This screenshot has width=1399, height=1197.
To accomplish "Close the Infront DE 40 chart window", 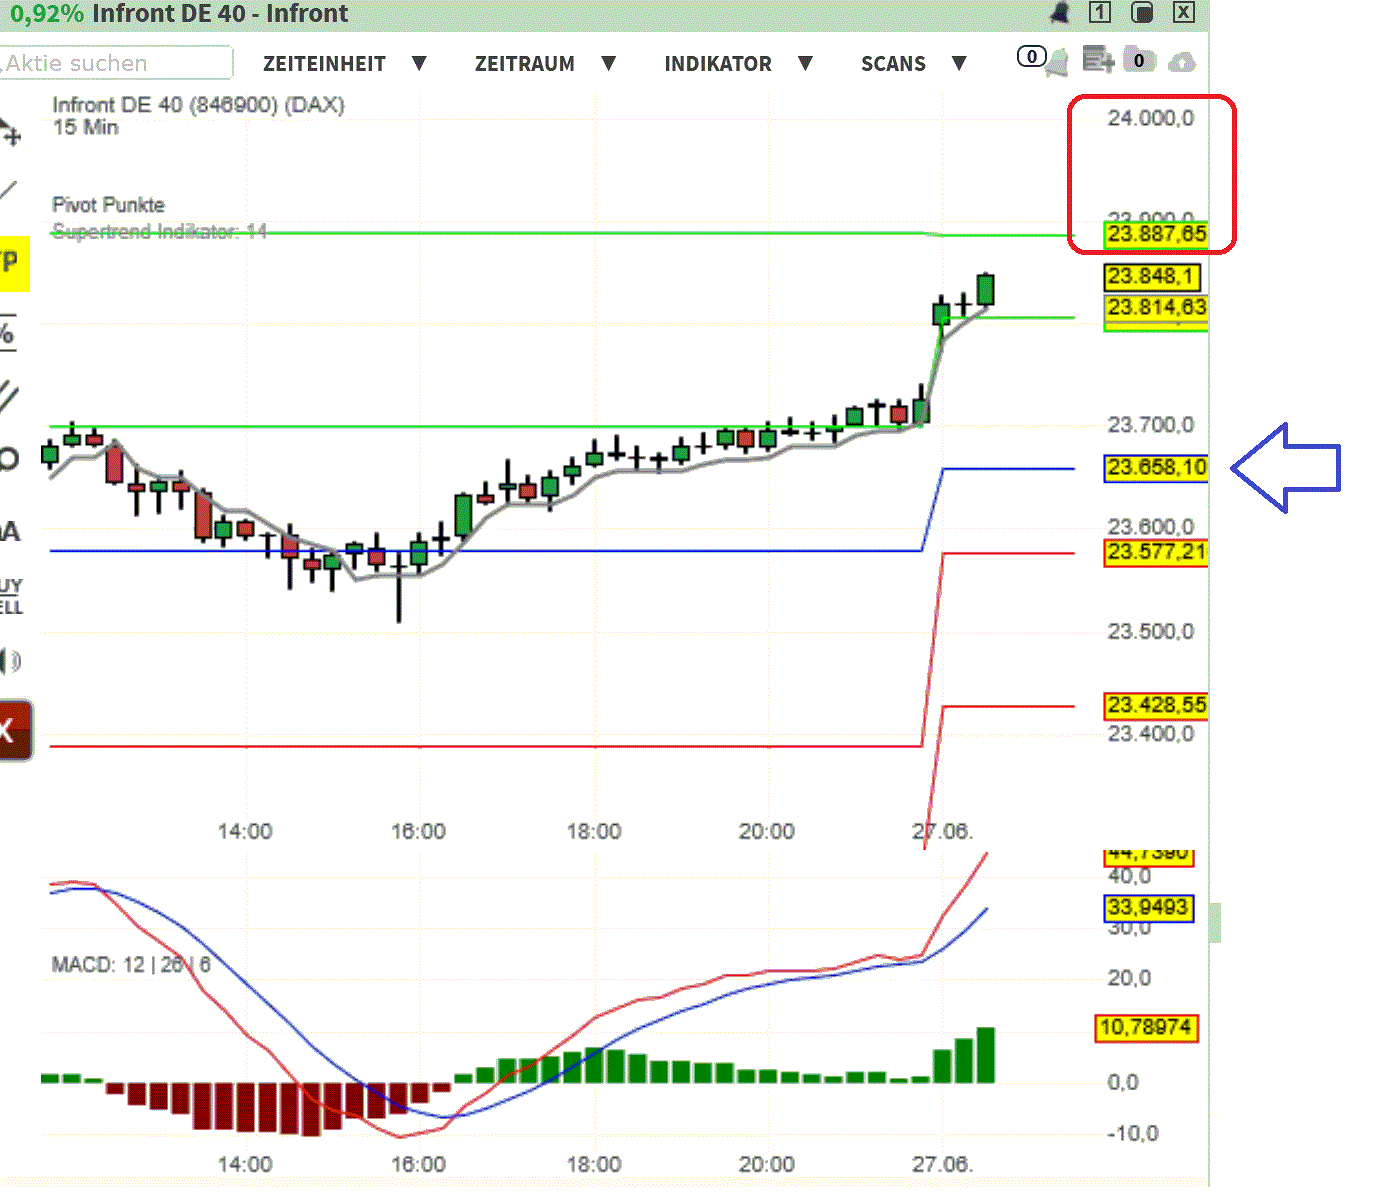I will pyautogui.click(x=1183, y=12).
